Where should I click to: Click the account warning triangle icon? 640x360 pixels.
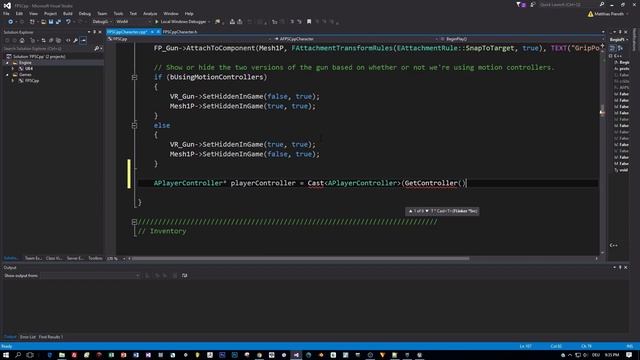click(x=590, y=14)
